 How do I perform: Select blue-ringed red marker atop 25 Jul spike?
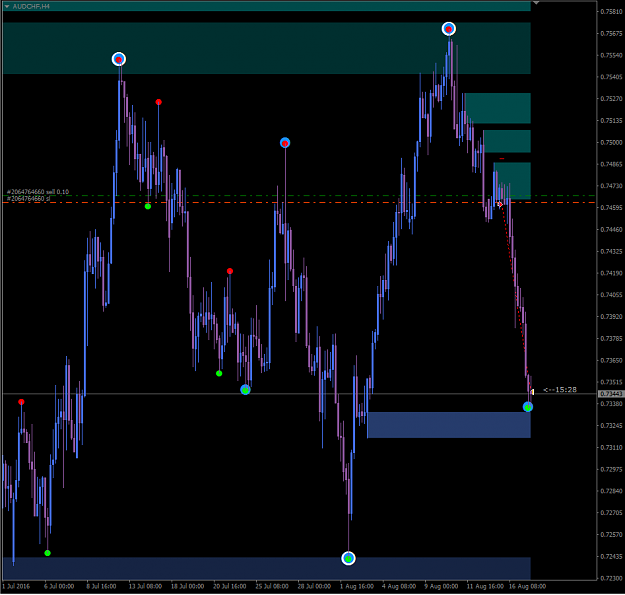(x=285, y=143)
